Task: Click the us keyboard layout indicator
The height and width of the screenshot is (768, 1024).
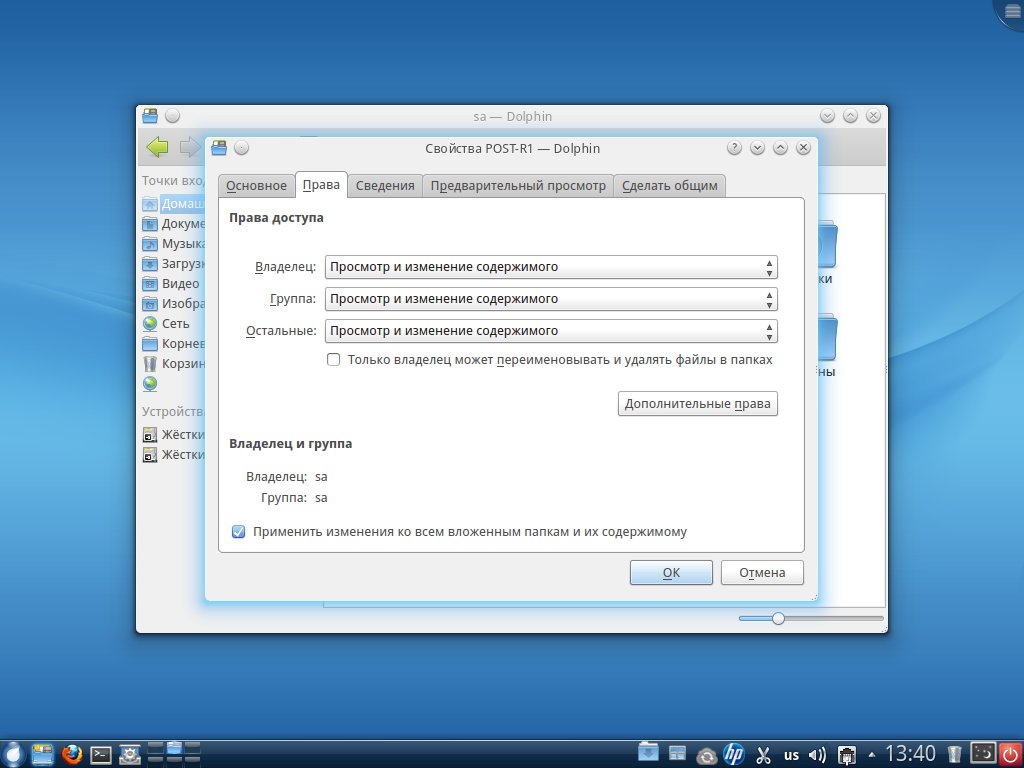Action: coord(792,756)
